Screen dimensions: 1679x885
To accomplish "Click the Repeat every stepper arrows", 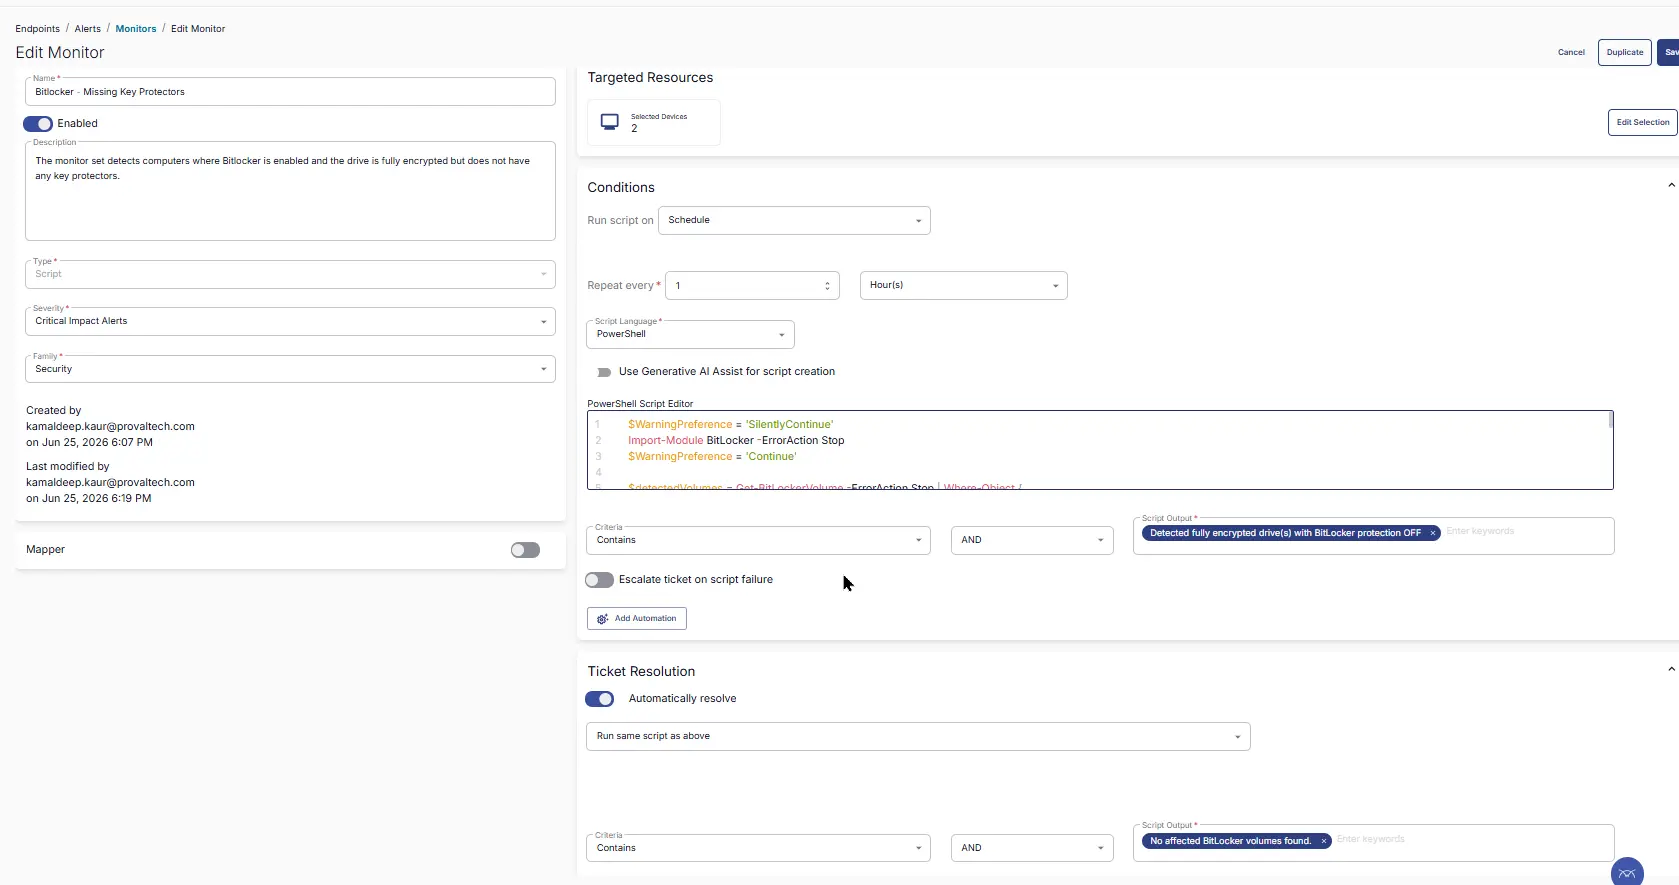I will pos(827,286).
